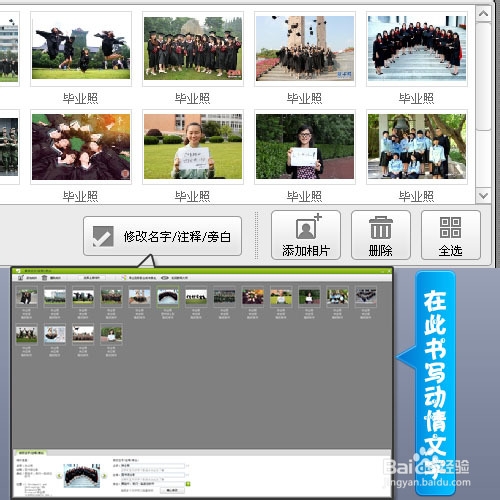Click the 毕业照 caption under the stairs arc photo

(416, 98)
